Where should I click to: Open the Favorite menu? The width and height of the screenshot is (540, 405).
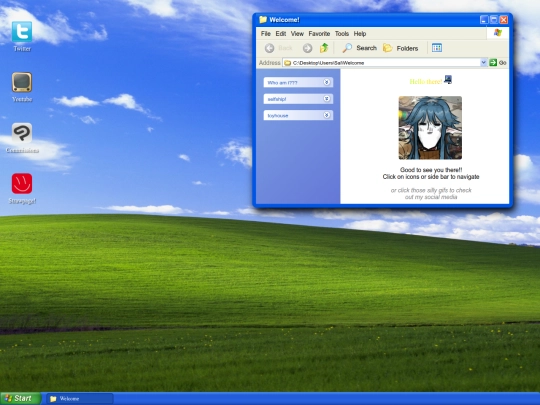pos(319,33)
